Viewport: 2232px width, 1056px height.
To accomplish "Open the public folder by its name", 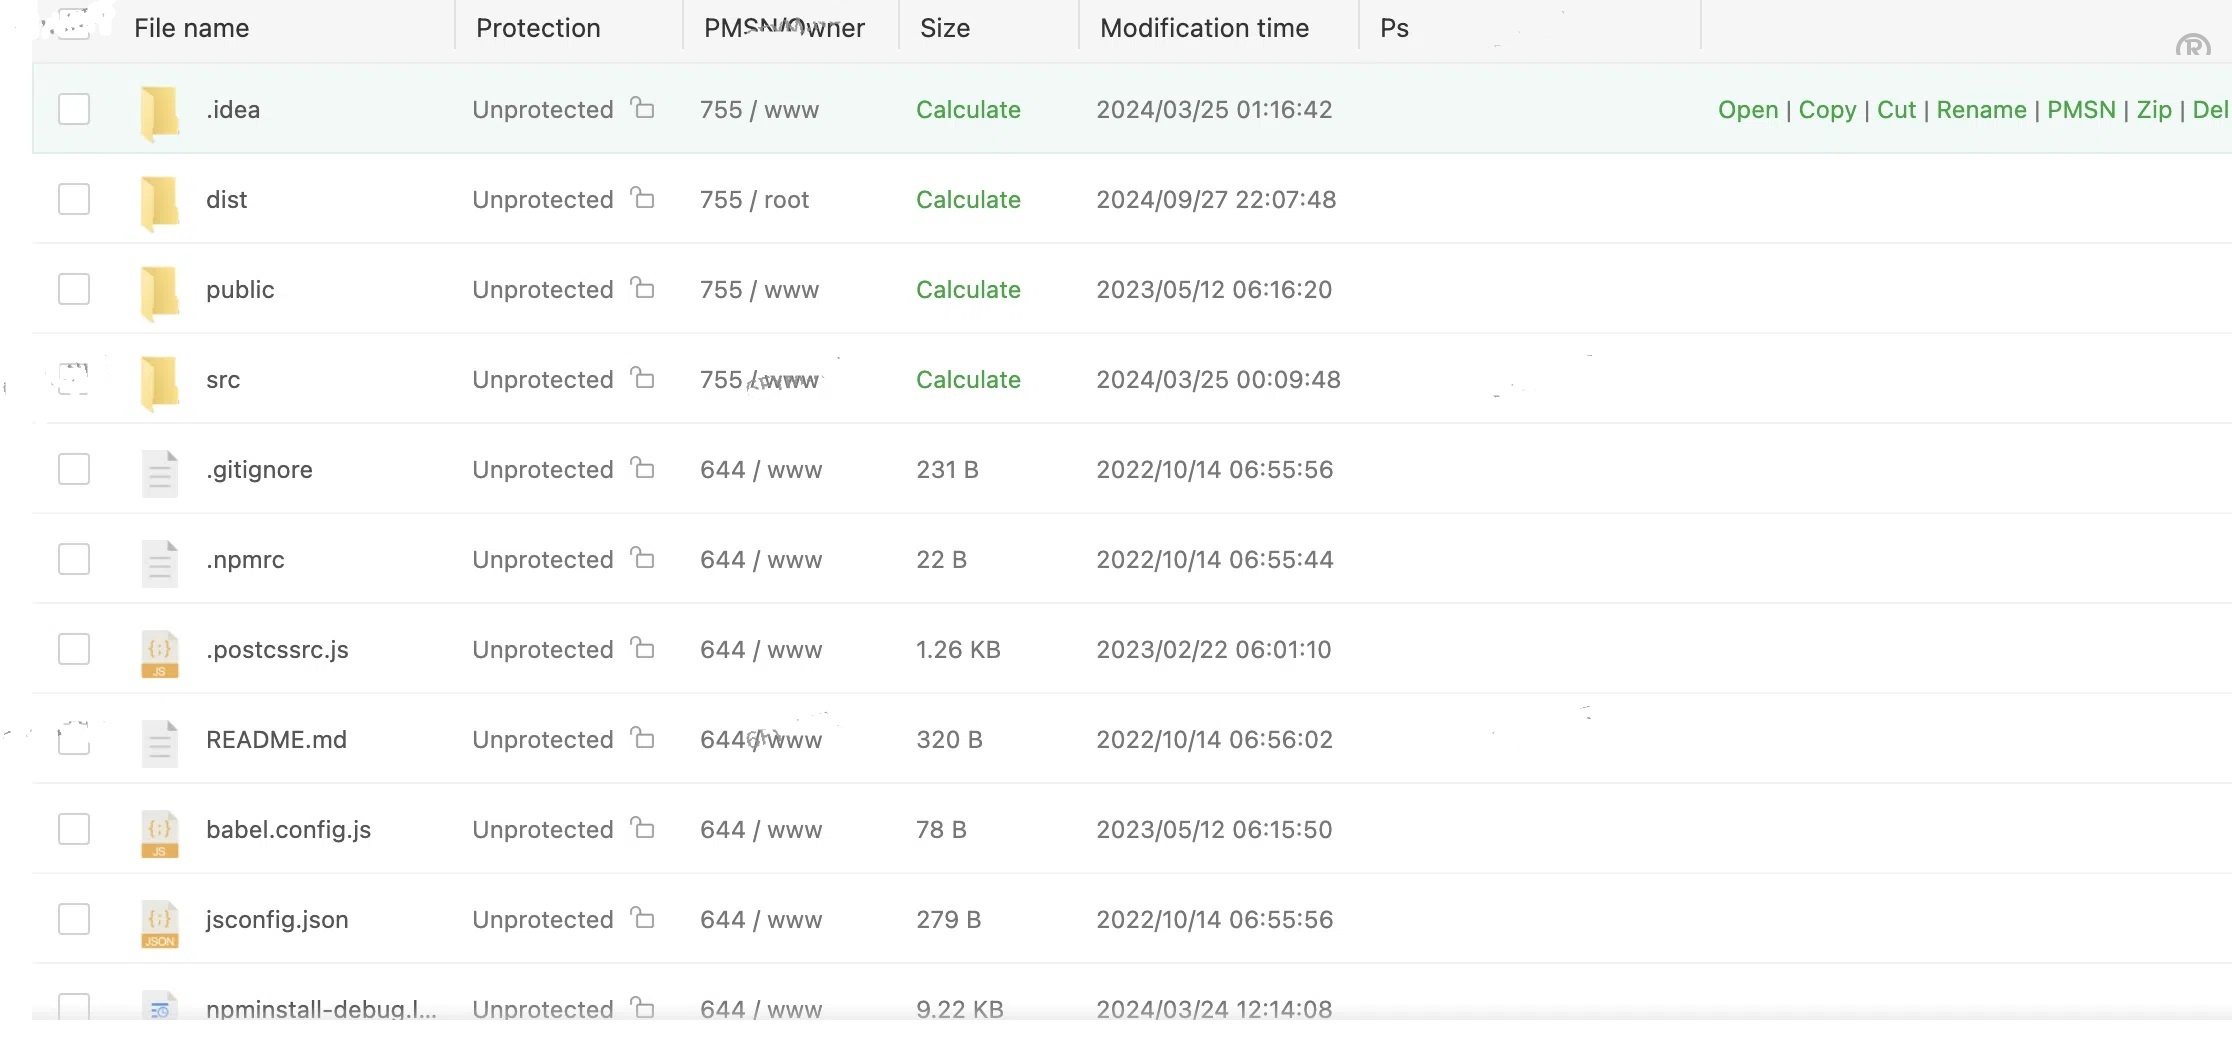I will [x=240, y=290].
